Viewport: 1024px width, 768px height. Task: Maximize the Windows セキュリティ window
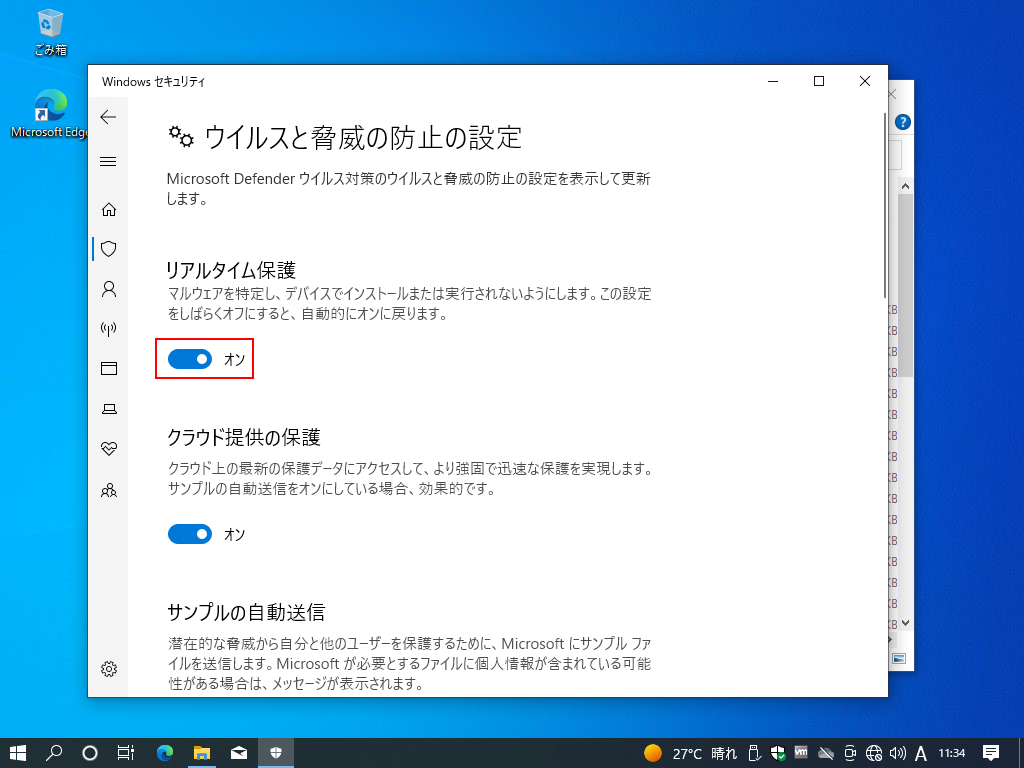tap(819, 81)
